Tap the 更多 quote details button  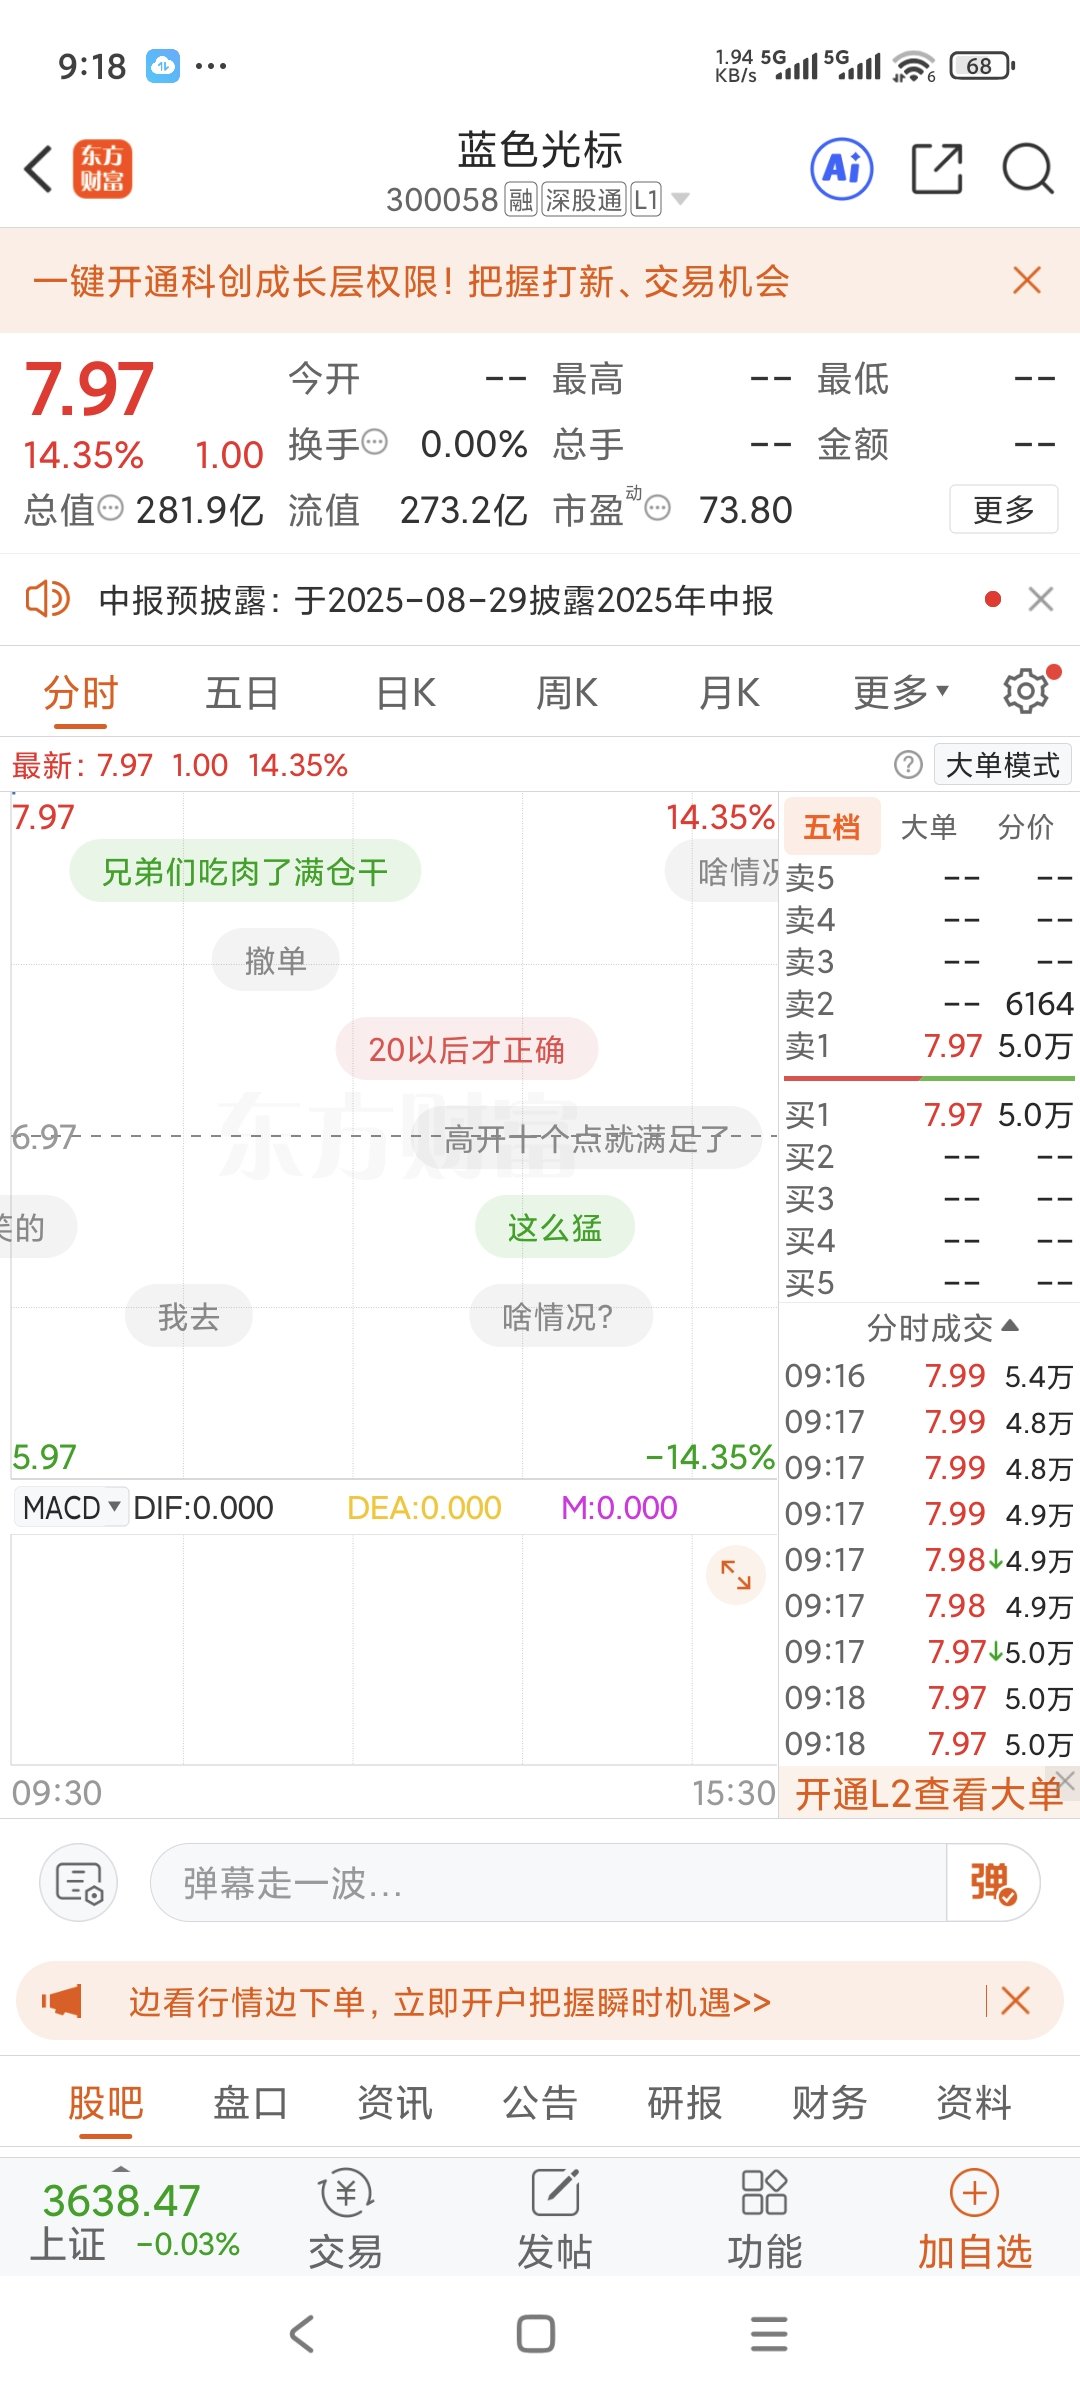coord(1003,510)
